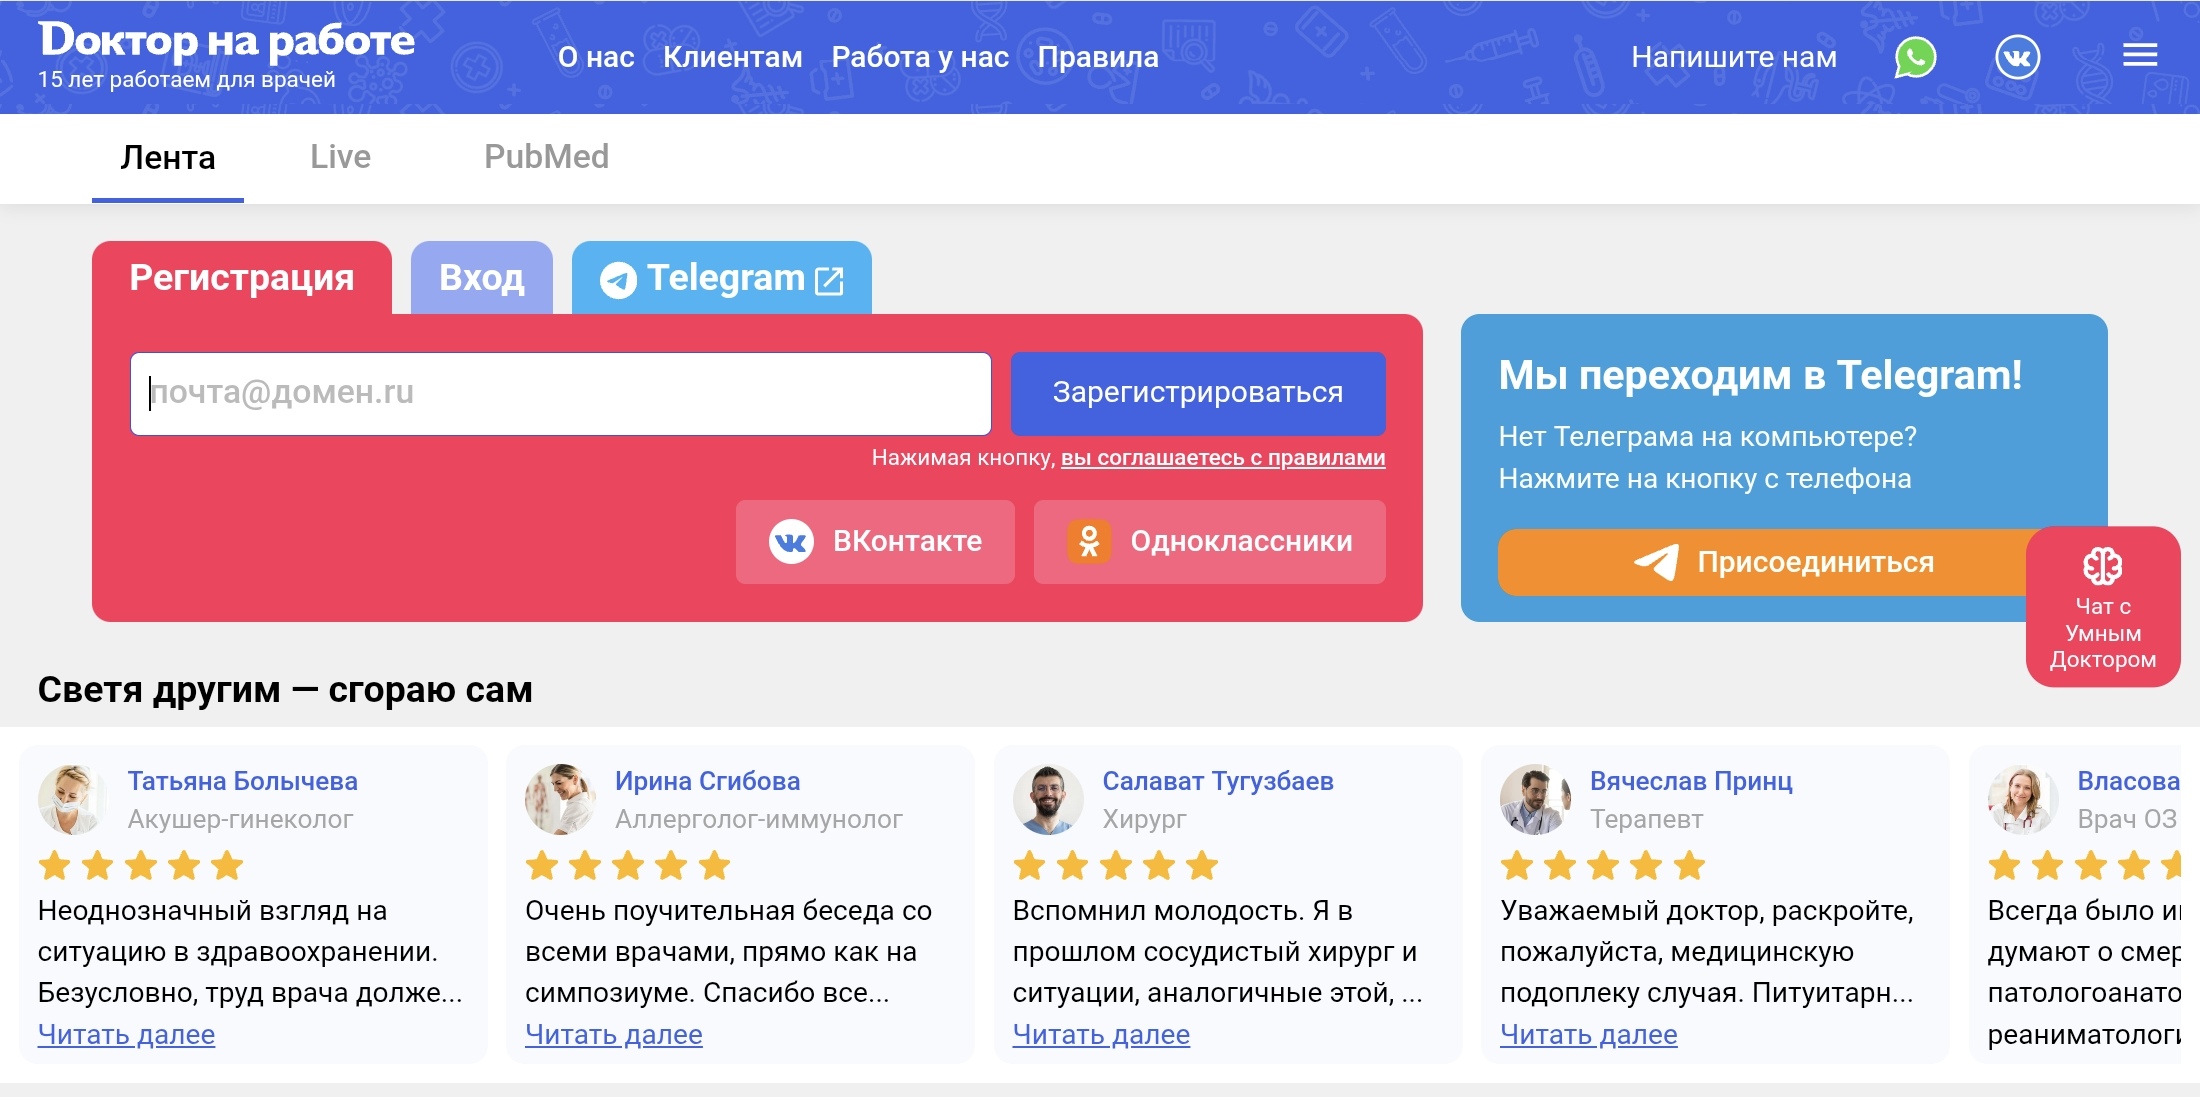Click star rating under Ирина Сгибова
The width and height of the screenshot is (2200, 1097).
pyautogui.click(x=628, y=865)
